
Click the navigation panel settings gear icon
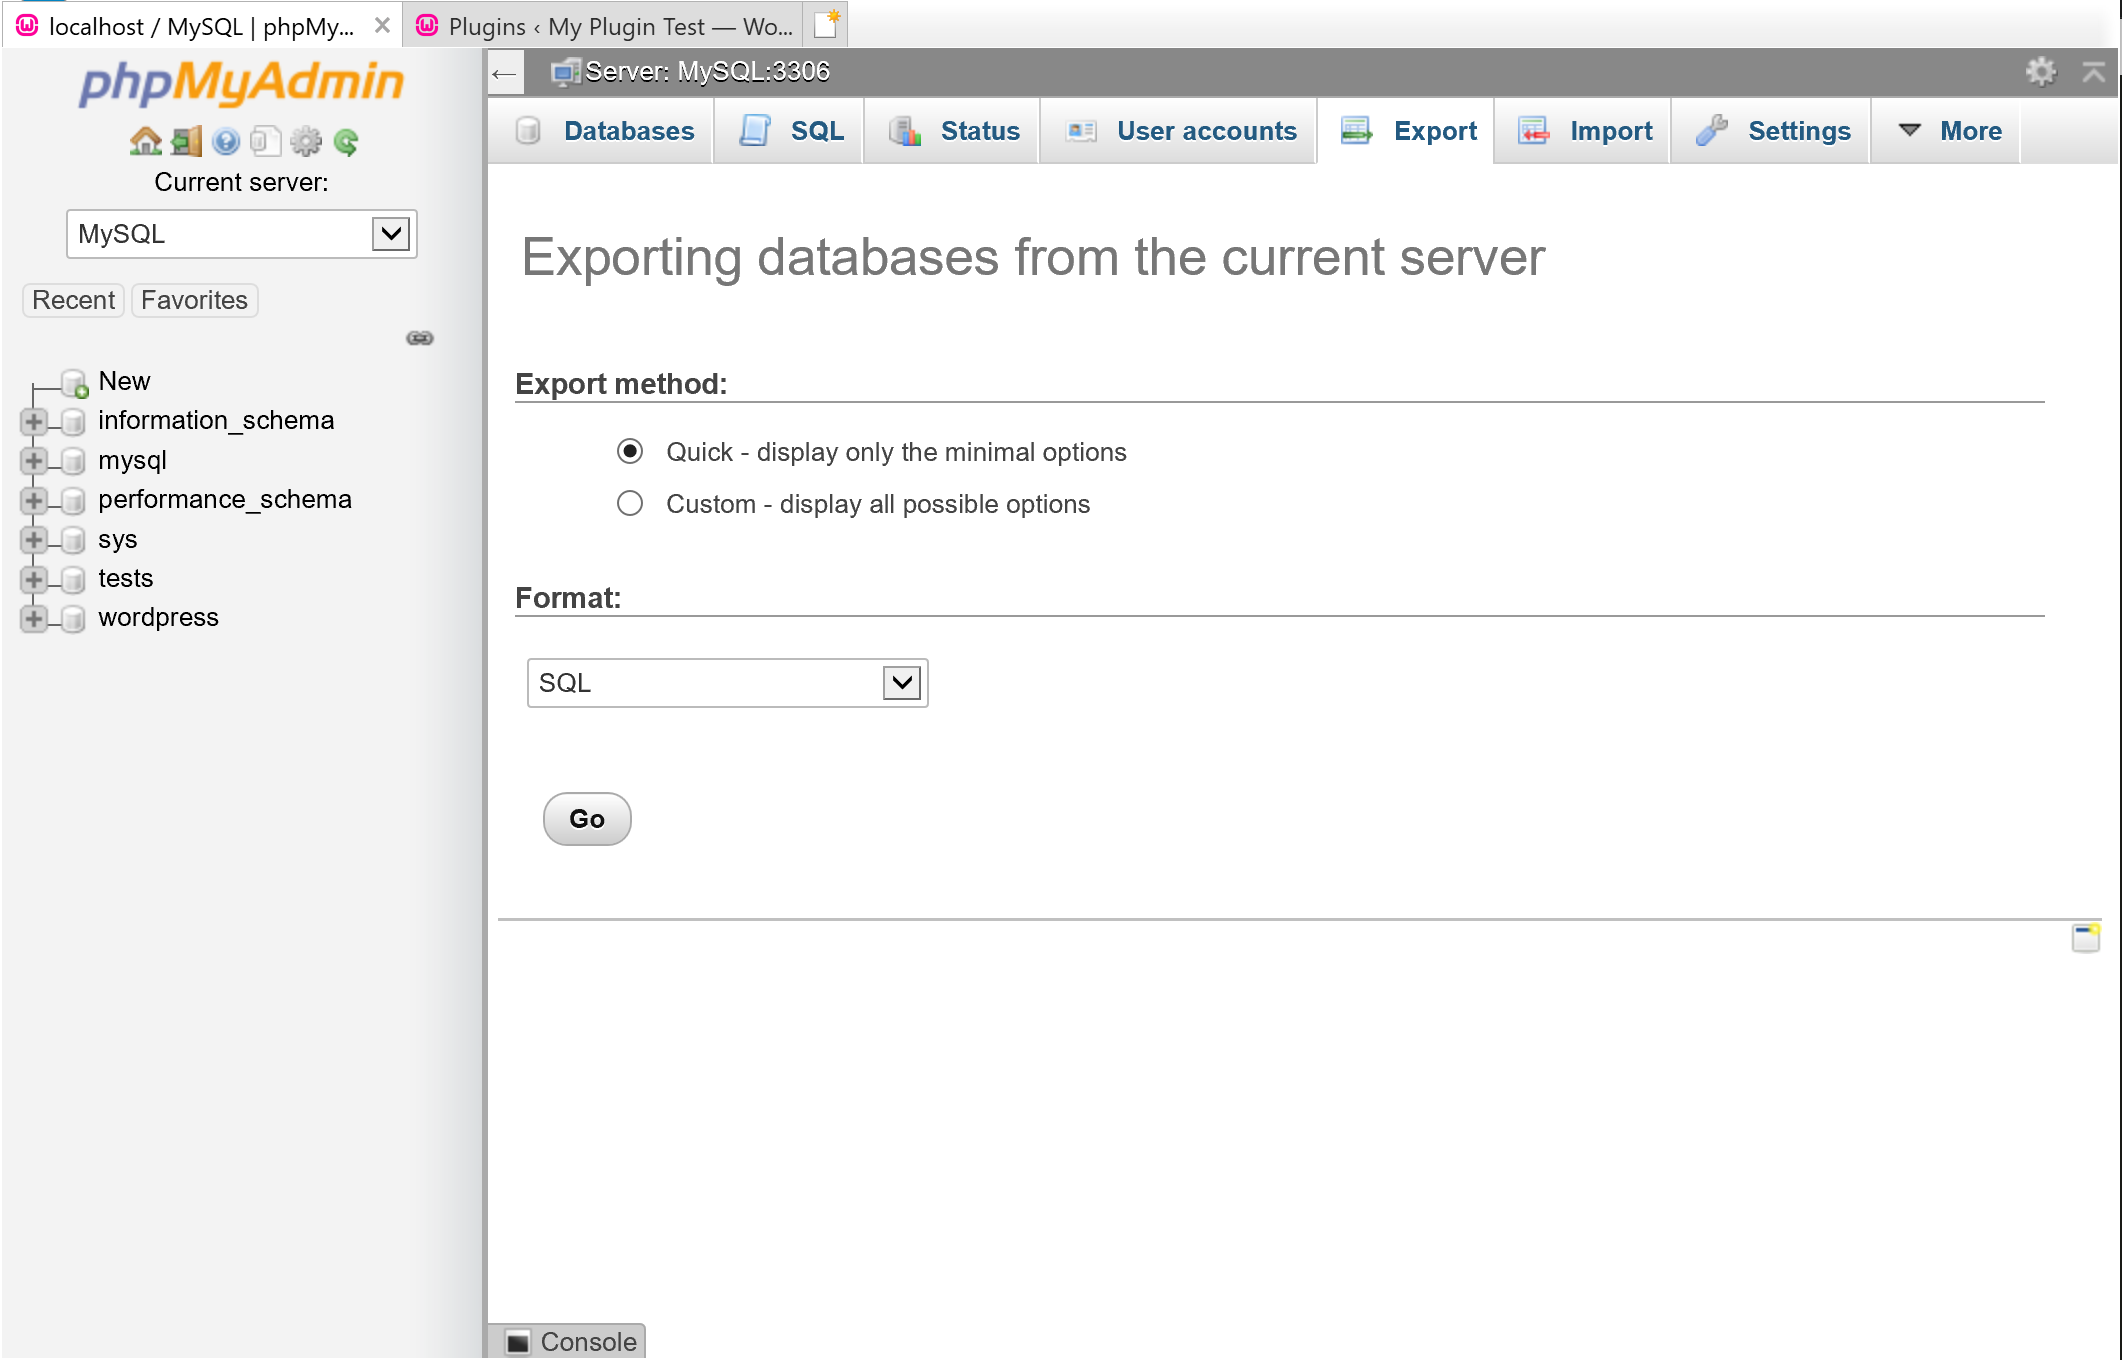click(x=306, y=142)
